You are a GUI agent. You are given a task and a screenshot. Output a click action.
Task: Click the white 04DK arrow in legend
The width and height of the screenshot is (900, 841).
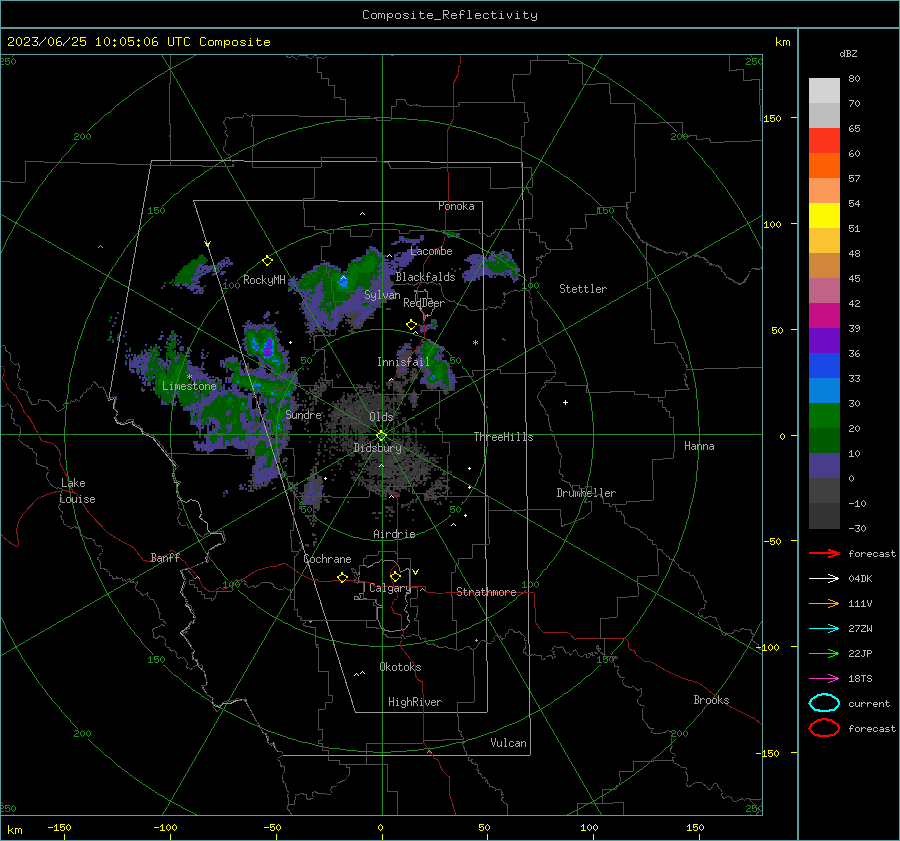click(x=824, y=579)
